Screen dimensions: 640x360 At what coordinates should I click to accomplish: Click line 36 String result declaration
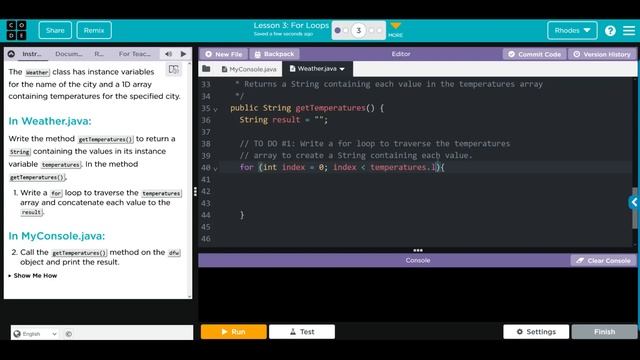click(x=283, y=120)
